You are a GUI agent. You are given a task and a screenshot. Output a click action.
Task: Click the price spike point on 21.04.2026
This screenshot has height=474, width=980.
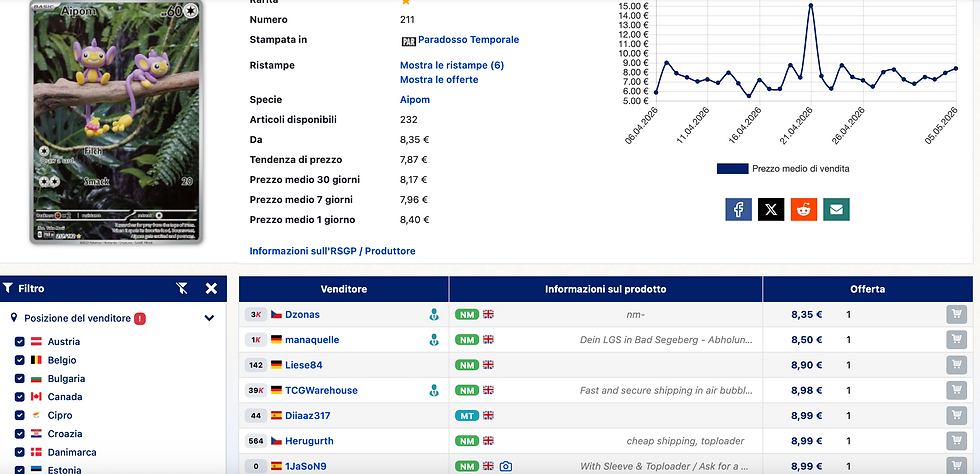(811, 6)
